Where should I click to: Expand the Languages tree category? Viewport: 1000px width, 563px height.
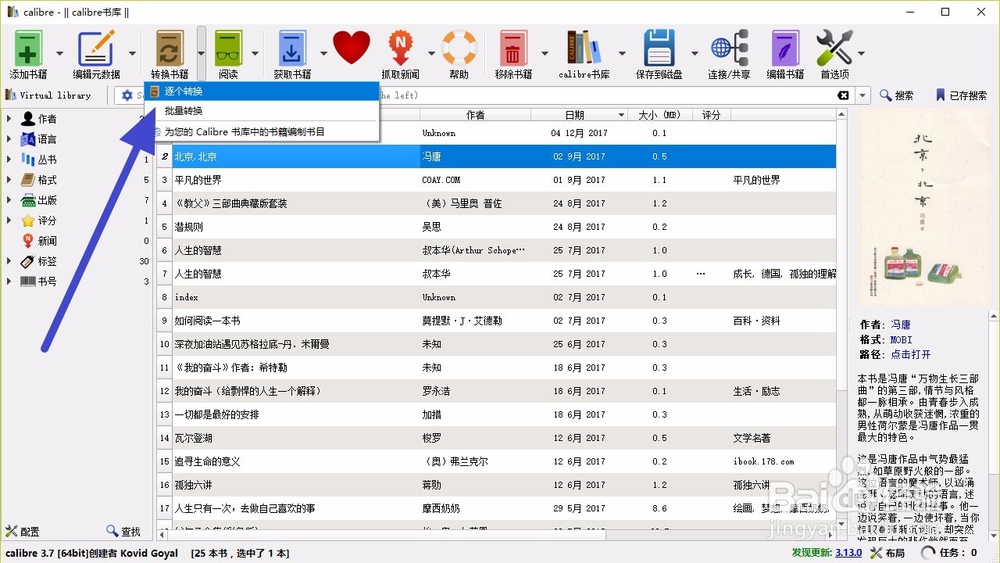[x=9, y=139]
